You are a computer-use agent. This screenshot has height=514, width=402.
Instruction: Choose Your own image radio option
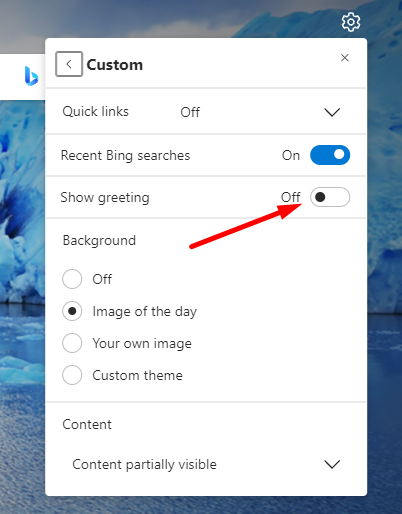click(72, 343)
